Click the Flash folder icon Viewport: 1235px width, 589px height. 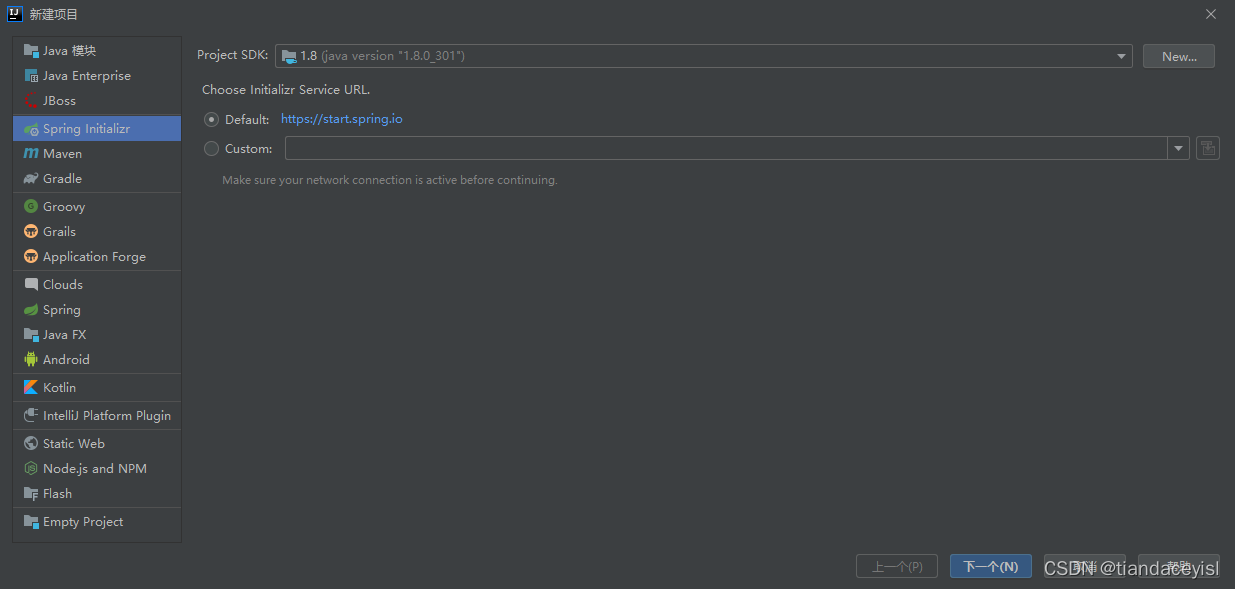coord(31,494)
